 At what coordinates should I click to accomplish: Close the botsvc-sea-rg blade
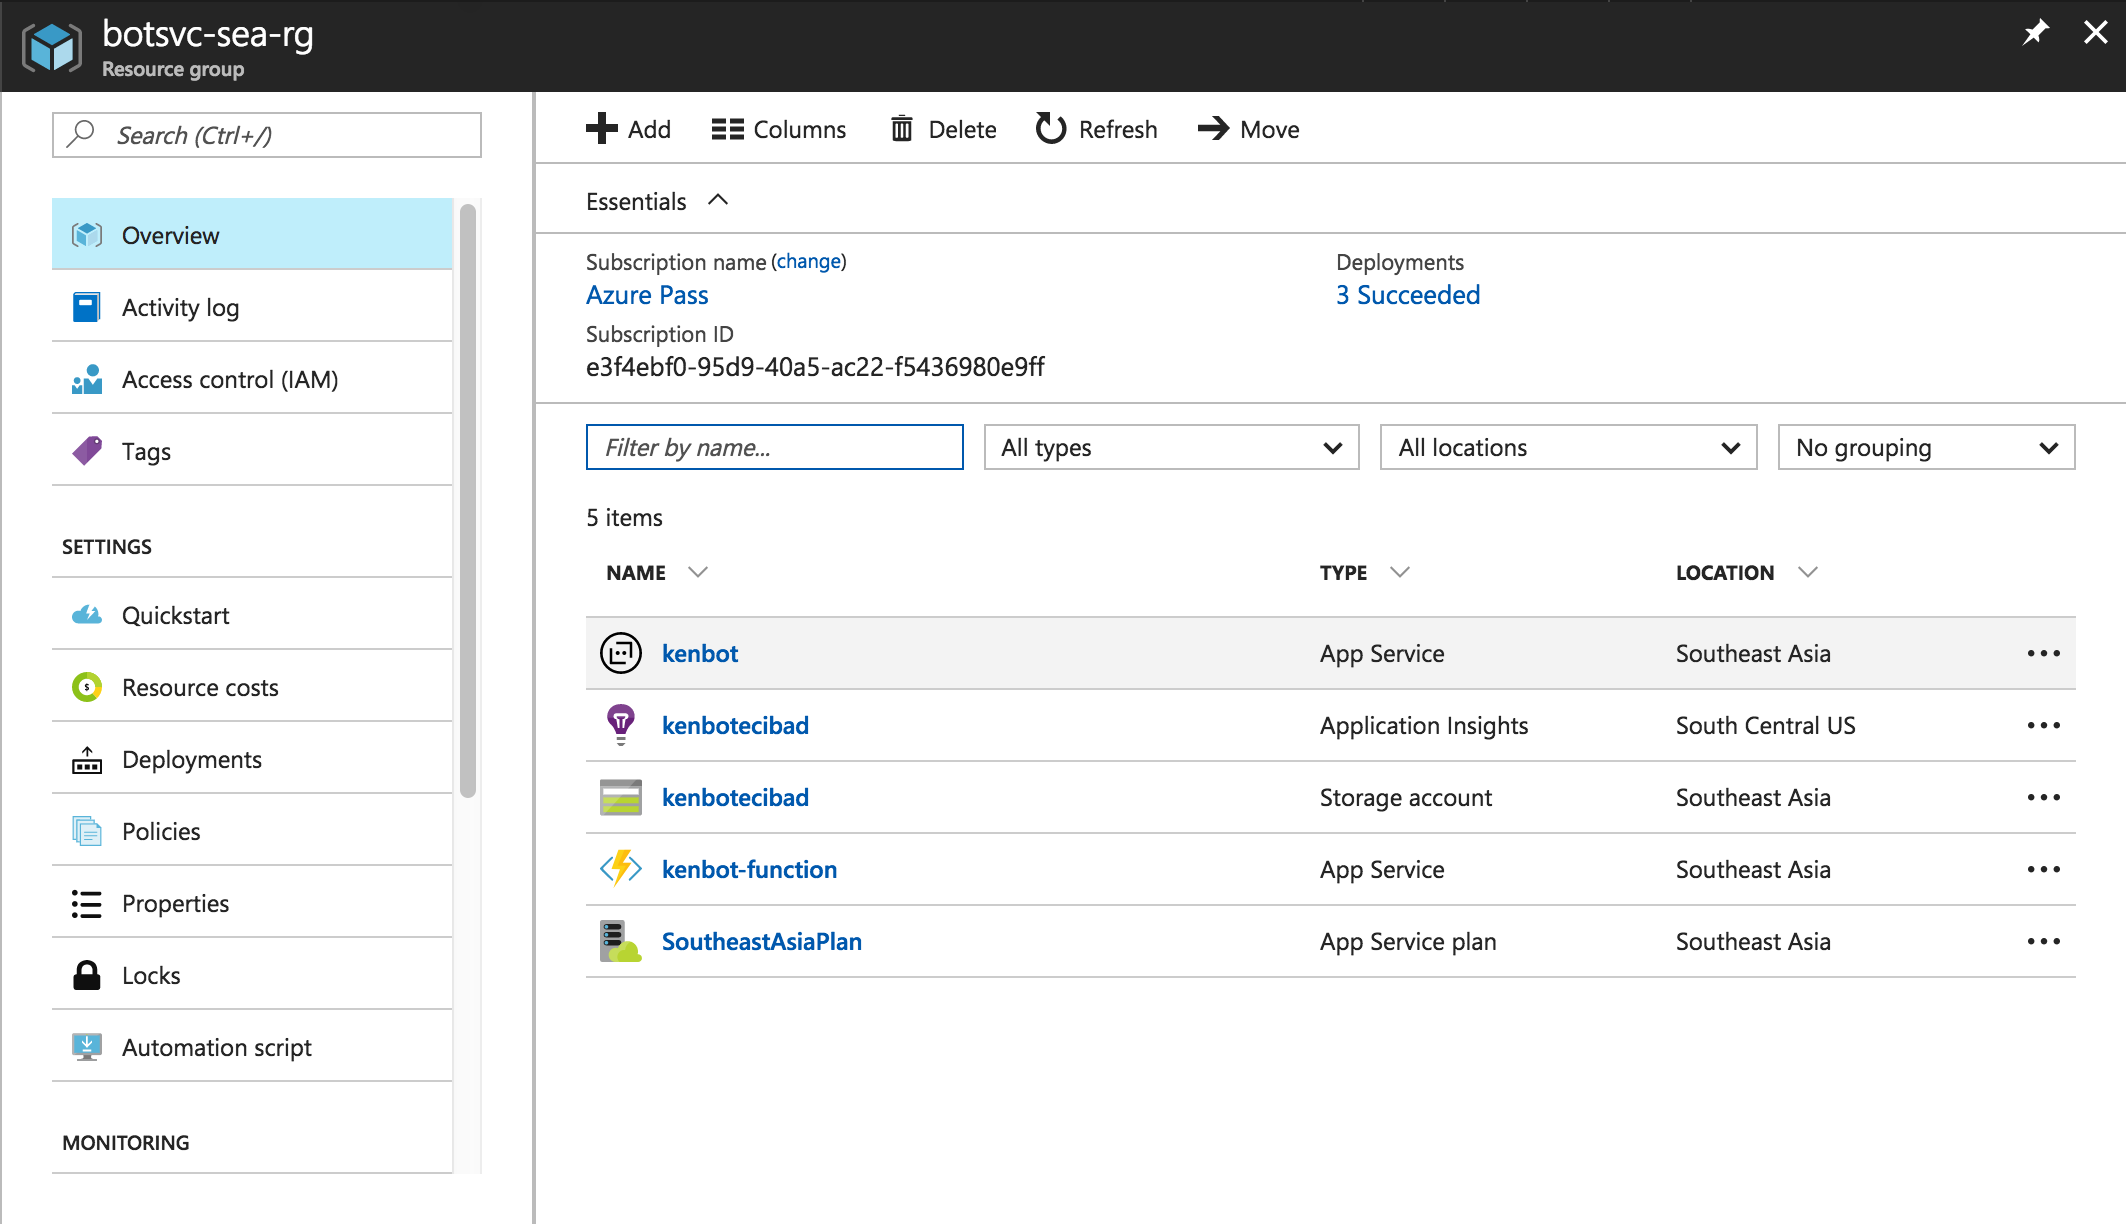pyautogui.click(x=2095, y=33)
